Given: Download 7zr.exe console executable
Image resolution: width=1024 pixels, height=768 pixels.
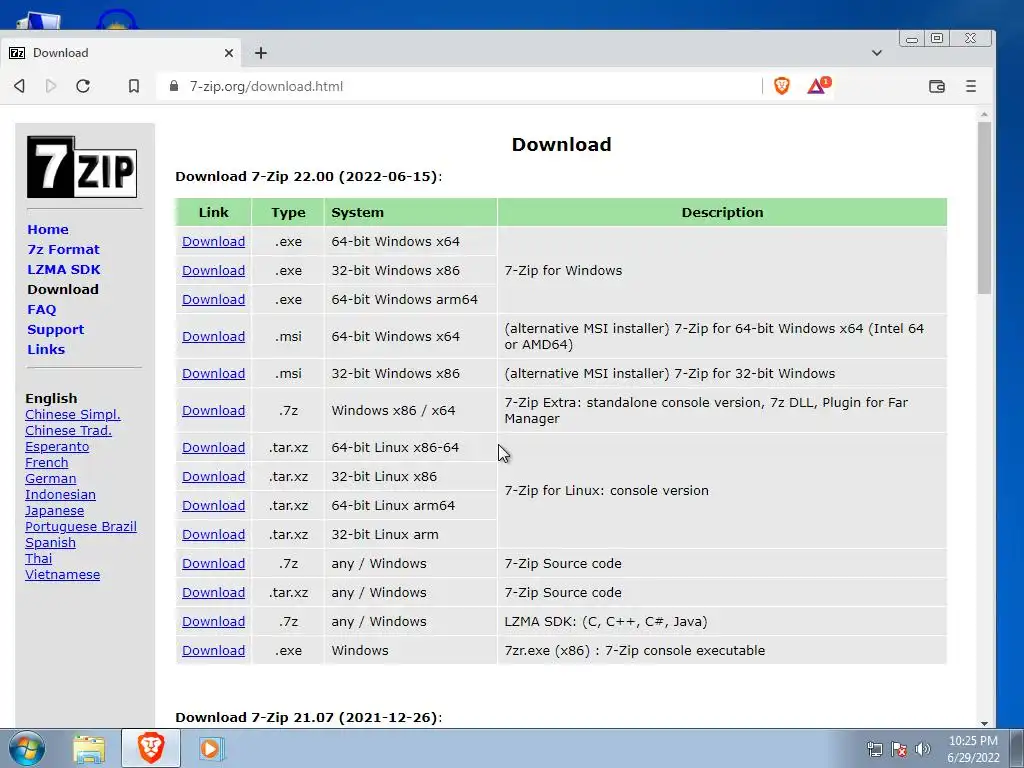Looking at the screenshot, I should click(214, 650).
